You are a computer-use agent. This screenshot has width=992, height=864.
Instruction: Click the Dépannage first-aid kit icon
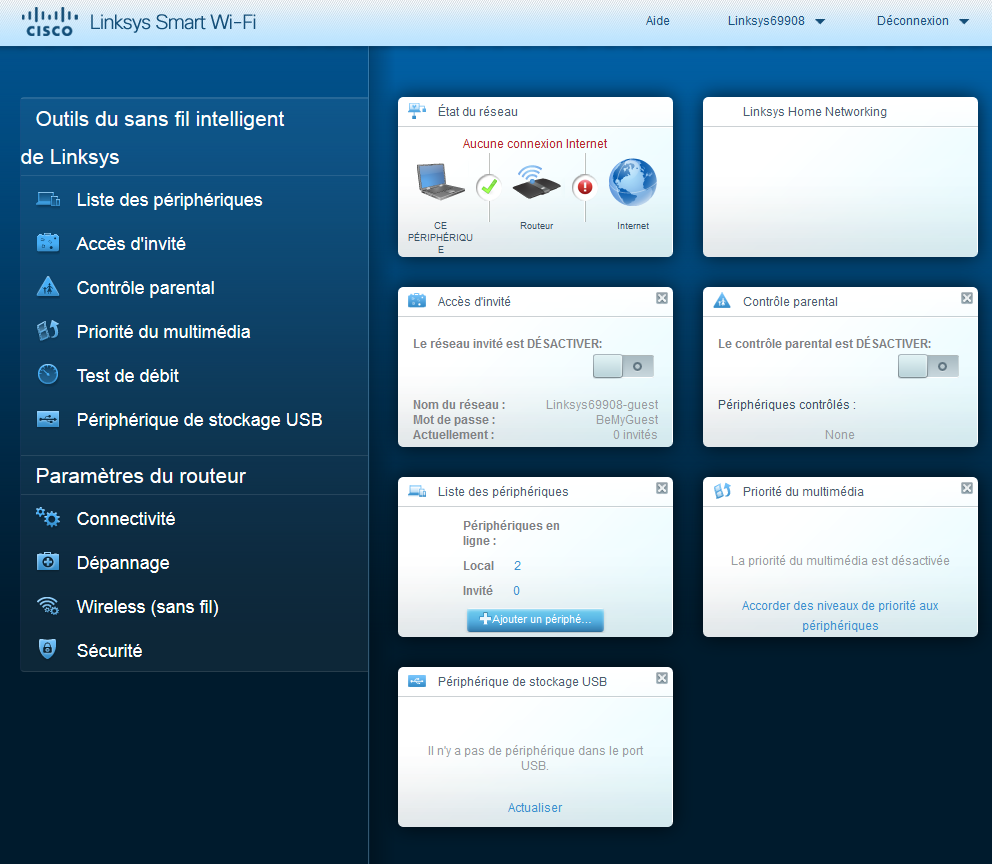coord(48,562)
